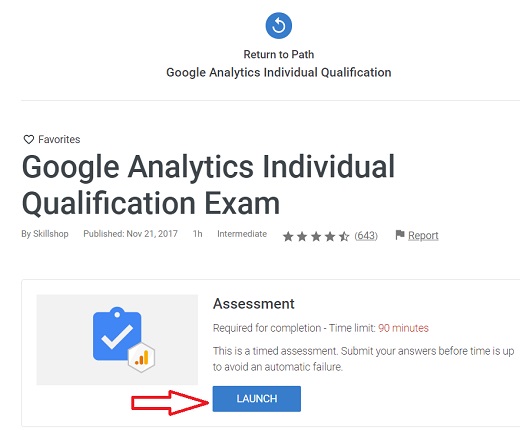Open the Report link

pyautogui.click(x=423, y=235)
